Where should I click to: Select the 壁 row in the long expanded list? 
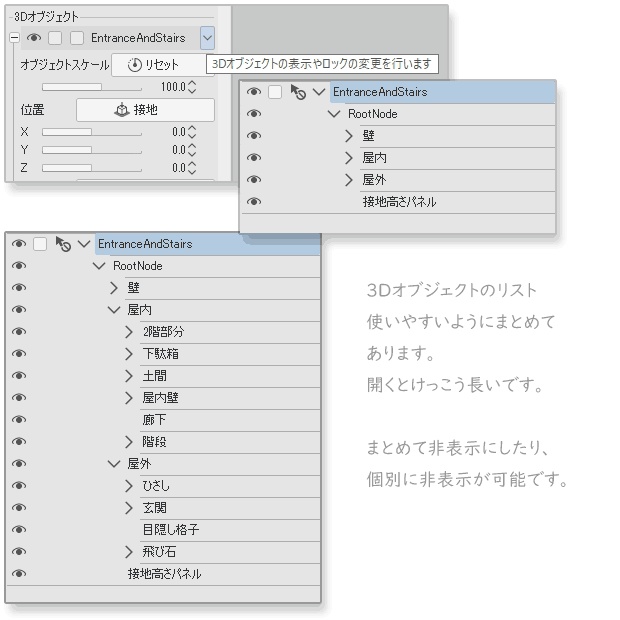[223, 288]
